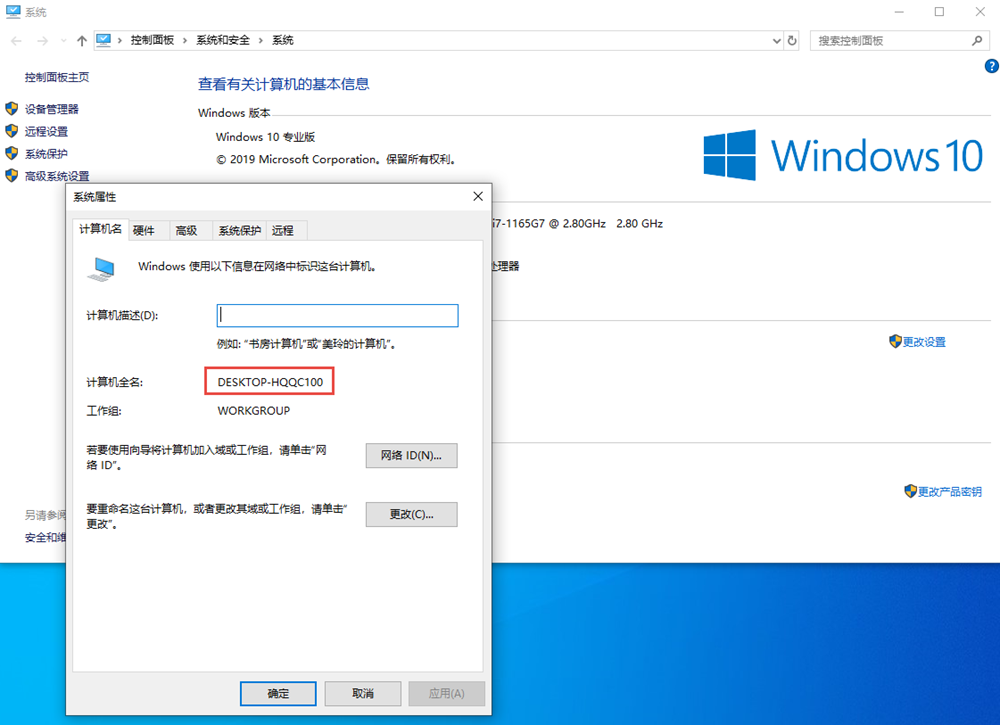This screenshot has width=1000, height=725.
Task: Close the 系统属性 dialog with X
Action: point(478,197)
